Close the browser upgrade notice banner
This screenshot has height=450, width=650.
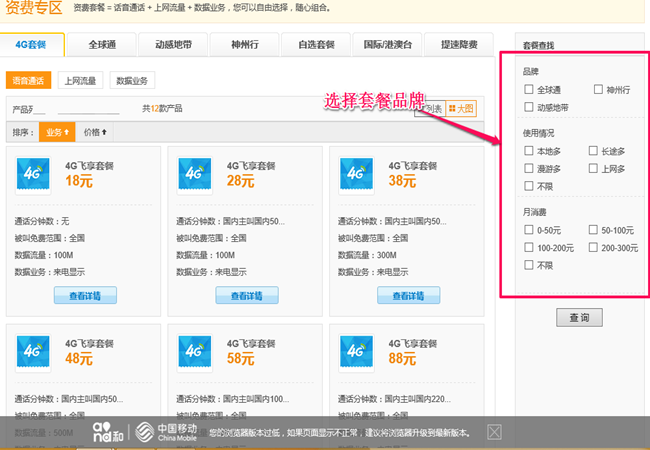point(494,432)
